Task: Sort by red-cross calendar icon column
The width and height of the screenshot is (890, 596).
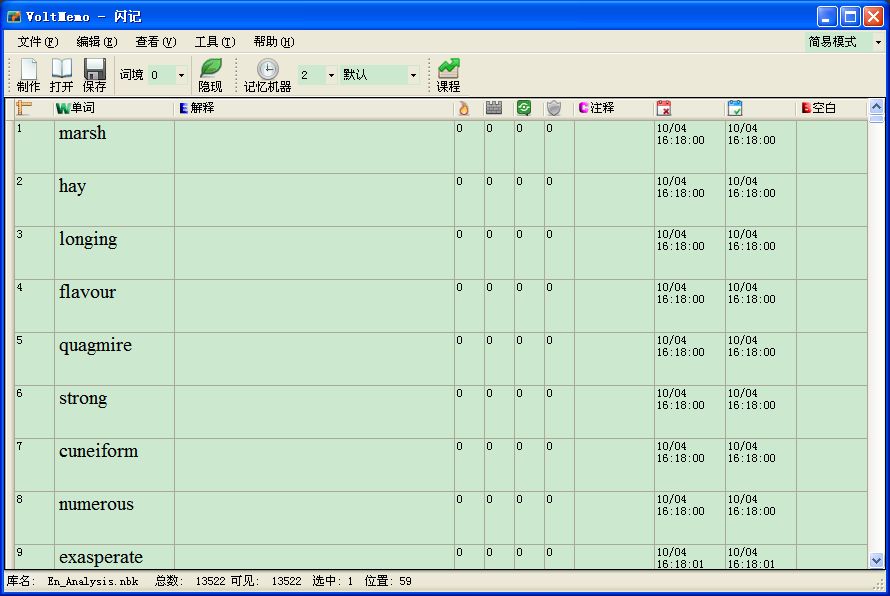Action: [664, 108]
